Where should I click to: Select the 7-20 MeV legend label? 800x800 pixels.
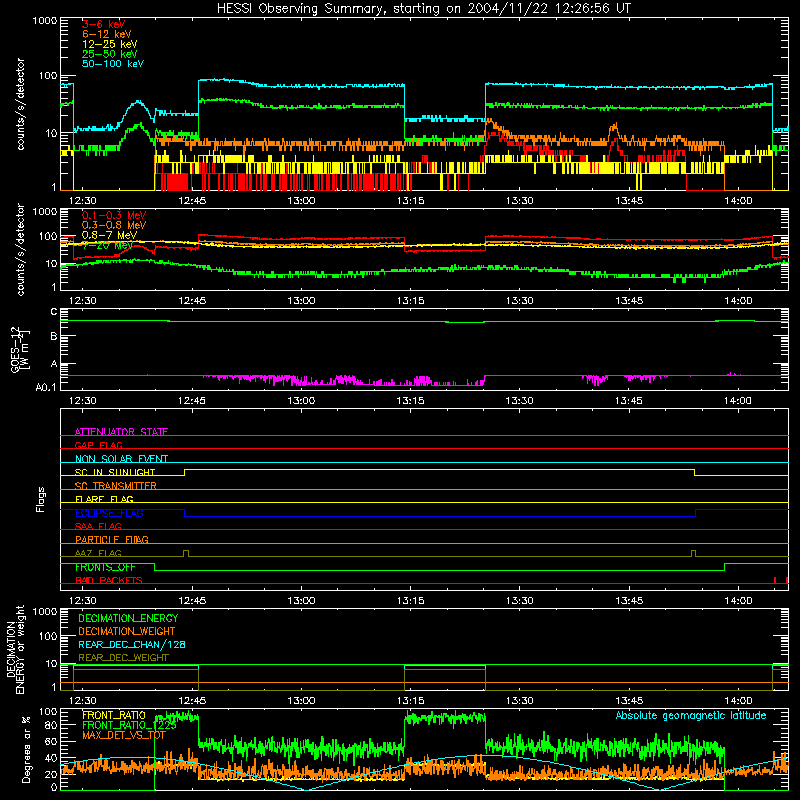click(x=107, y=245)
